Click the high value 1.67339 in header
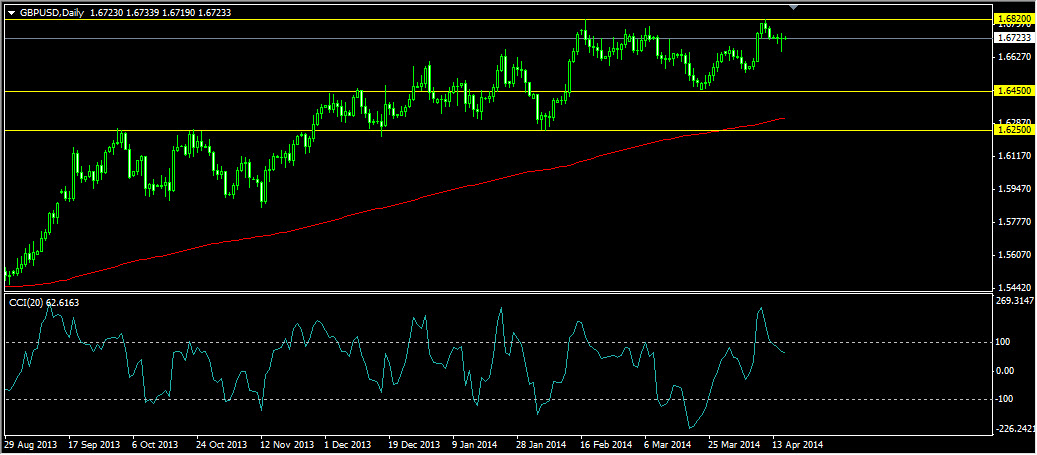This screenshot has height=455, width=1037. point(142,12)
